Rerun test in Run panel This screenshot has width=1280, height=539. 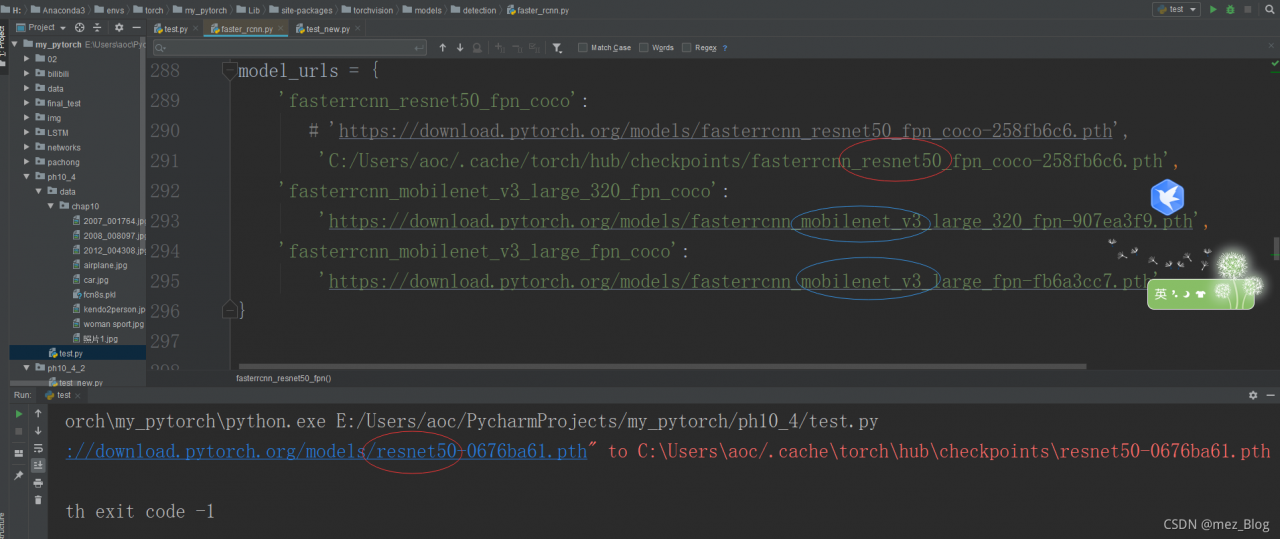(x=18, y=413)
